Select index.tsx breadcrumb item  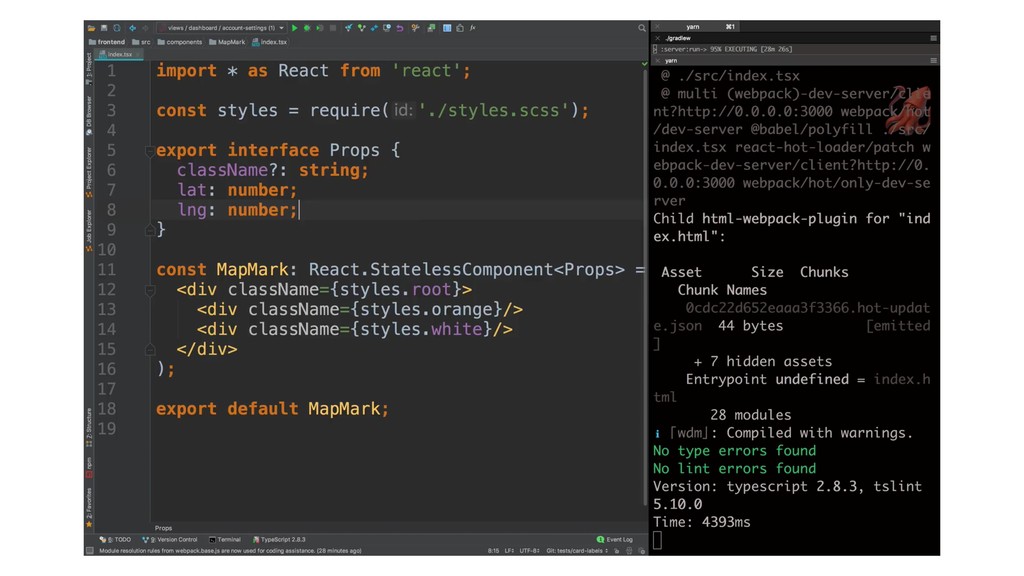pyautogui.click(x=269, y=42)
